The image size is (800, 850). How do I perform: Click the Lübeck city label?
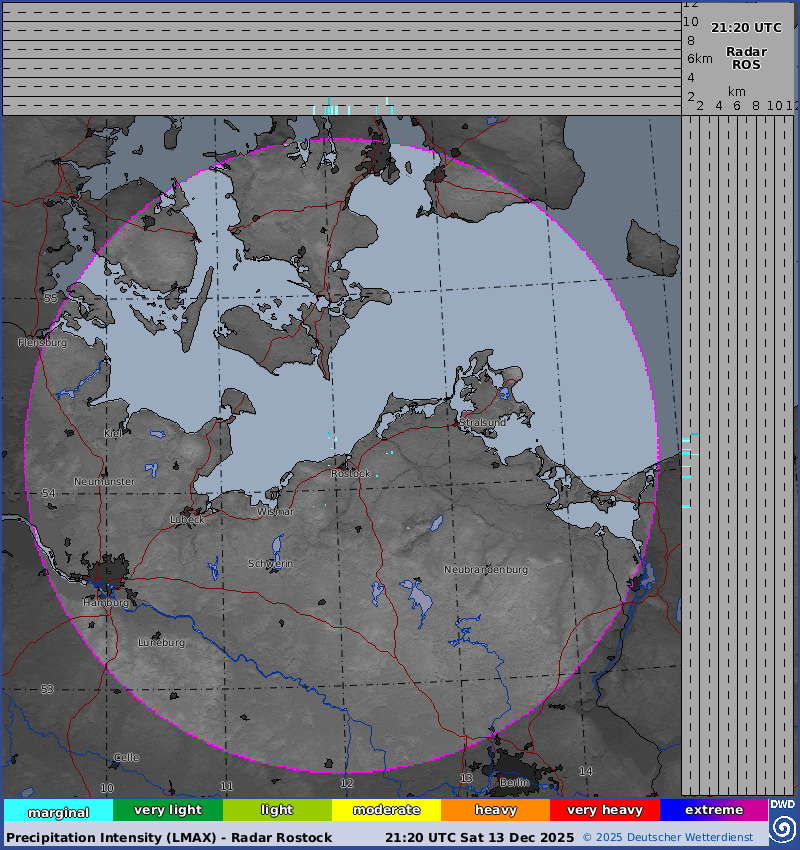[187, 519]
